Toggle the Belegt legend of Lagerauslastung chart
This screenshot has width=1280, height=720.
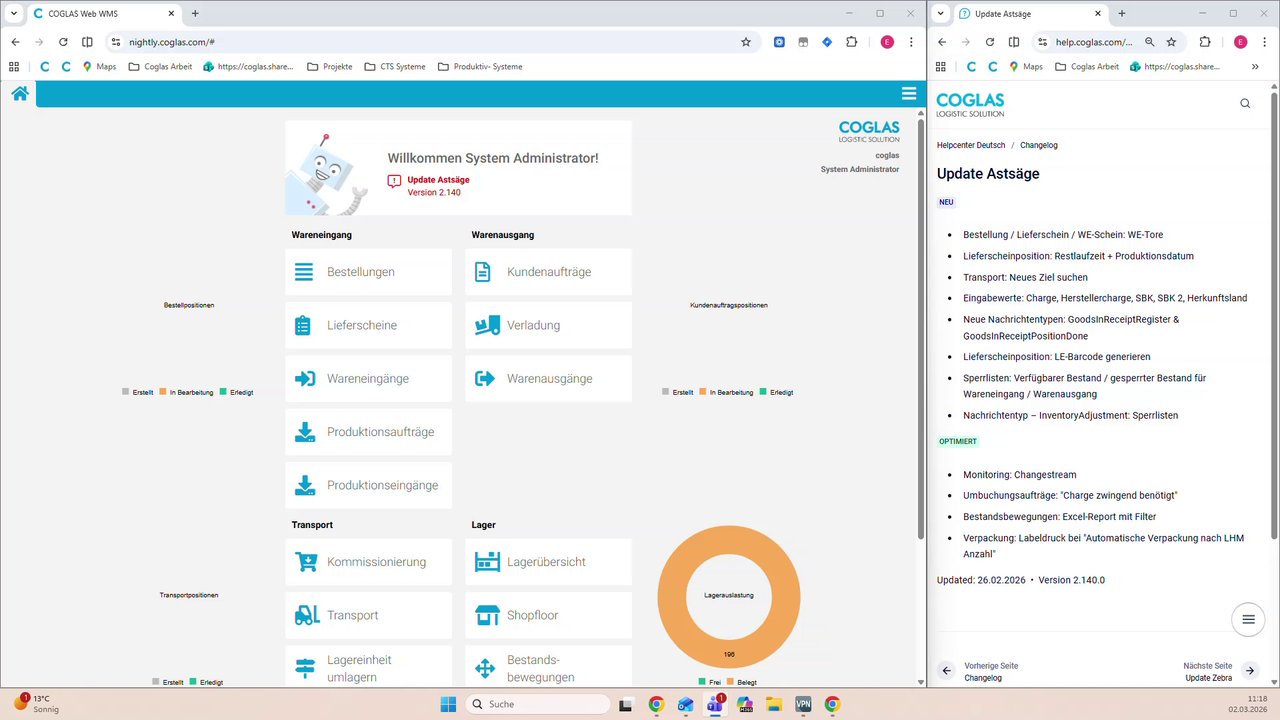[742, 682]
